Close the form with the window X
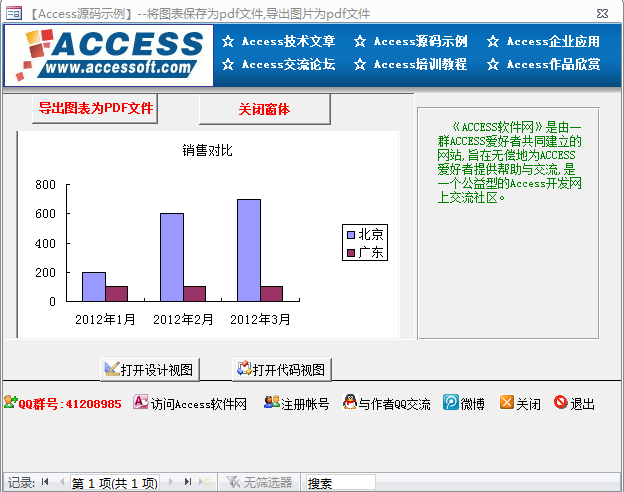This screenshot has width=624, height=492. tap(603, 14)
